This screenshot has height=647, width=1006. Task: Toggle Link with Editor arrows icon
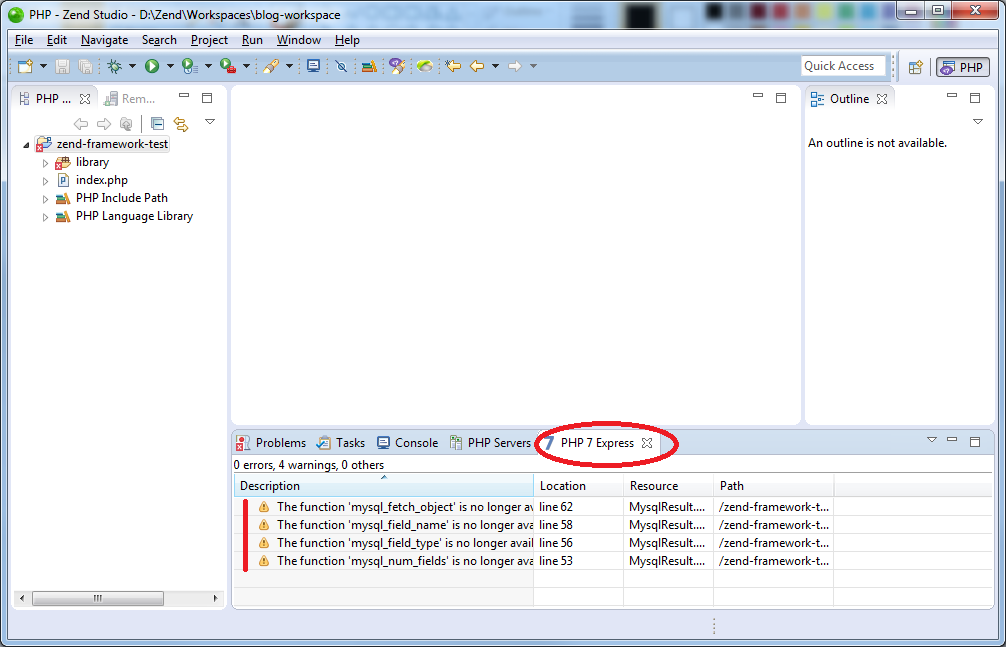pyautogui.click(x=181, y=123)
